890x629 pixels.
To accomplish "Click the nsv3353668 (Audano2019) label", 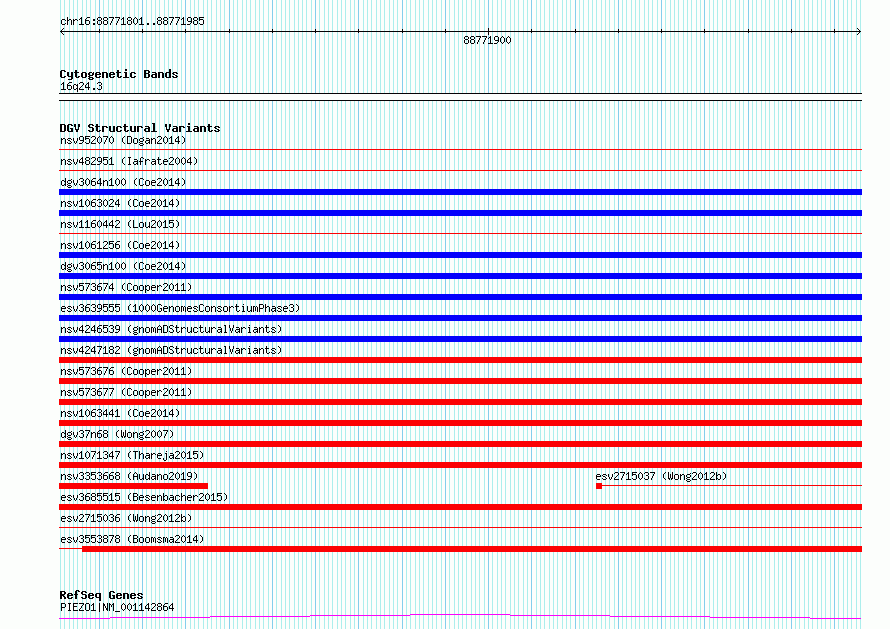I will pyautogui.click(x=129, y=476).
